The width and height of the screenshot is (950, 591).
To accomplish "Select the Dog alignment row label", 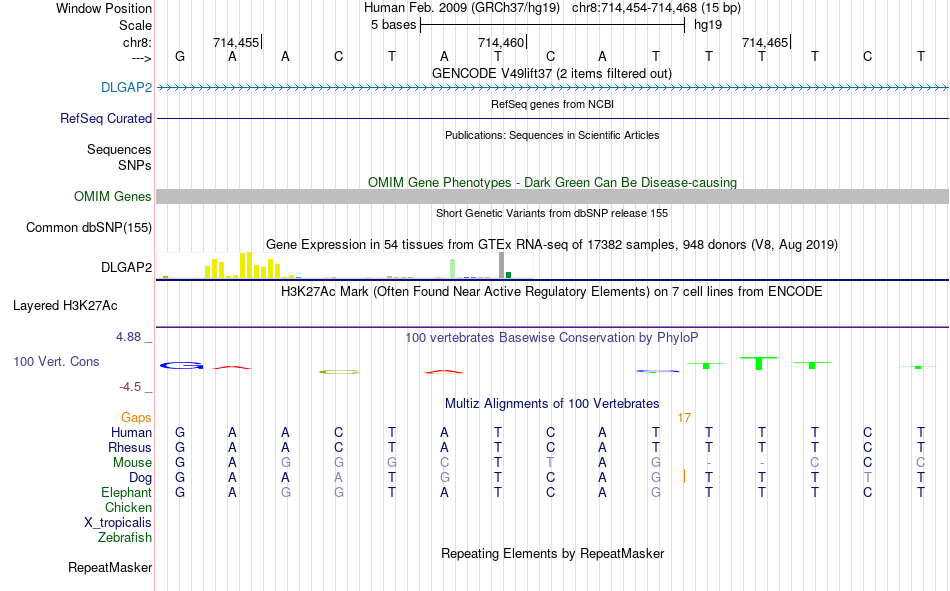I will (x=140, y=478).
